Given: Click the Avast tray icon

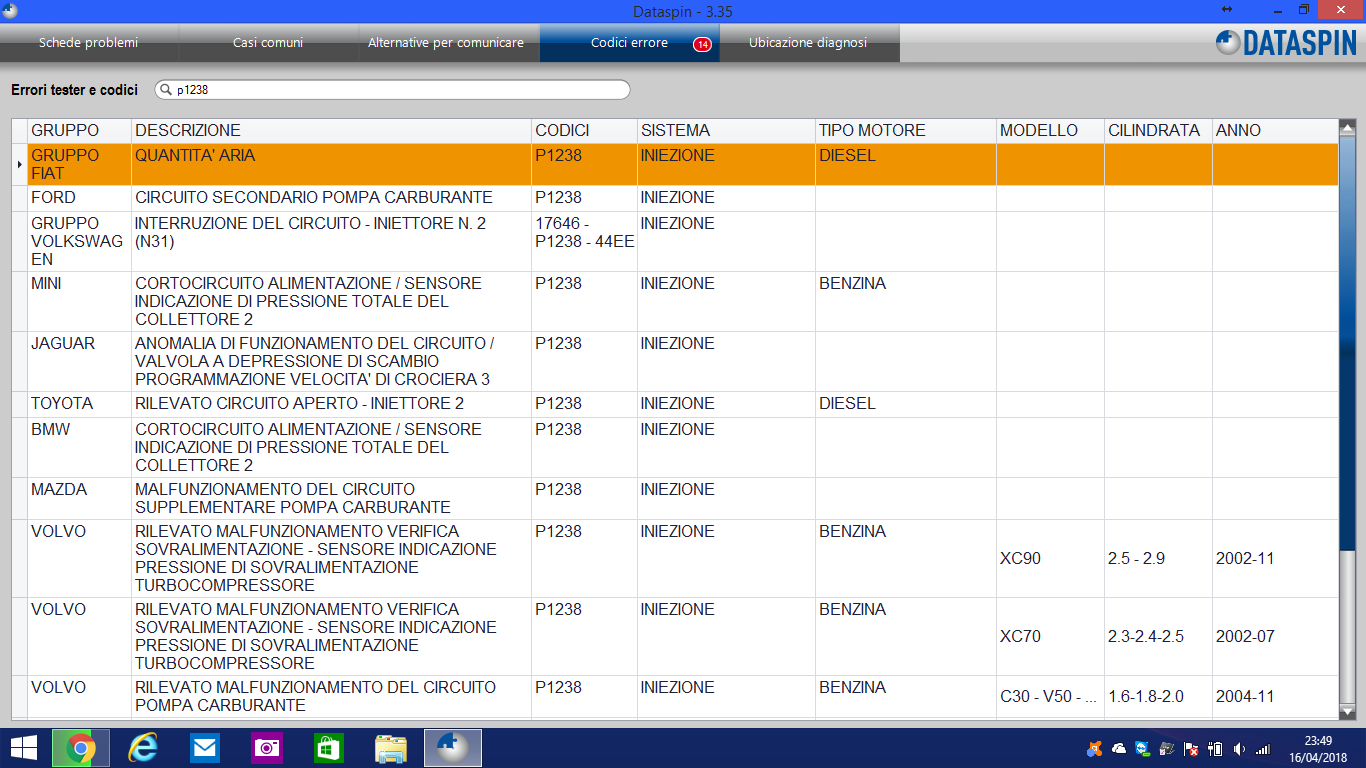Looking at the screenshot, I should 1095,748.
